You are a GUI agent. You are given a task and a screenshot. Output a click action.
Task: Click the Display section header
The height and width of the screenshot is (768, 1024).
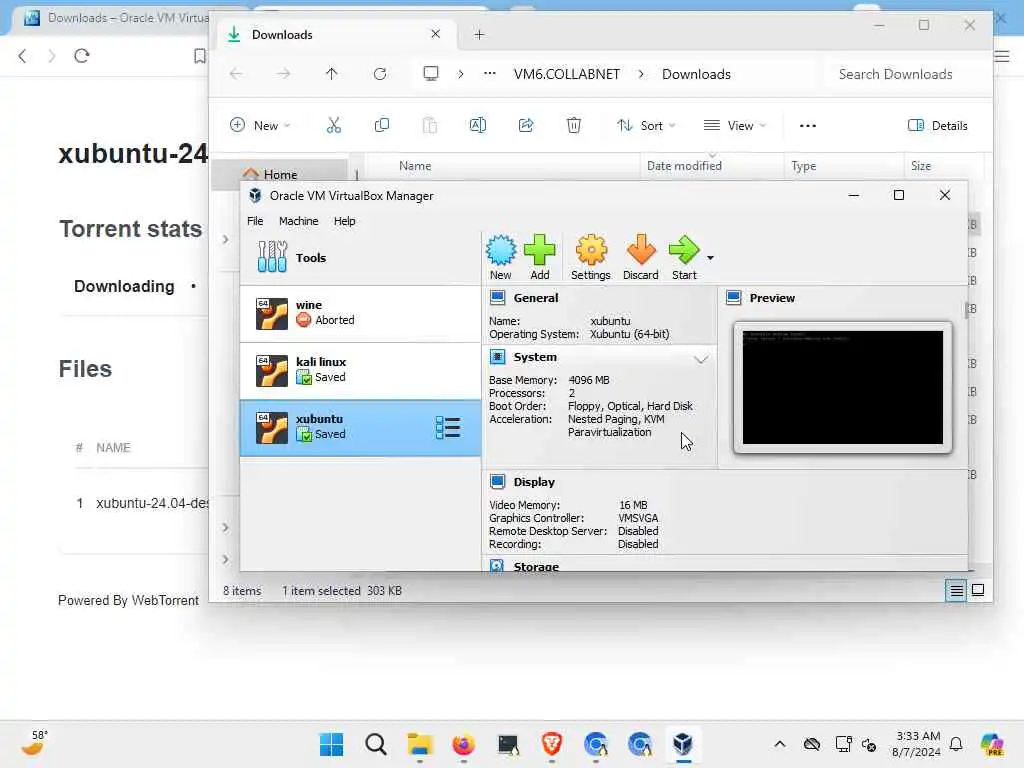pyautogui.click(x=534, y=482)
